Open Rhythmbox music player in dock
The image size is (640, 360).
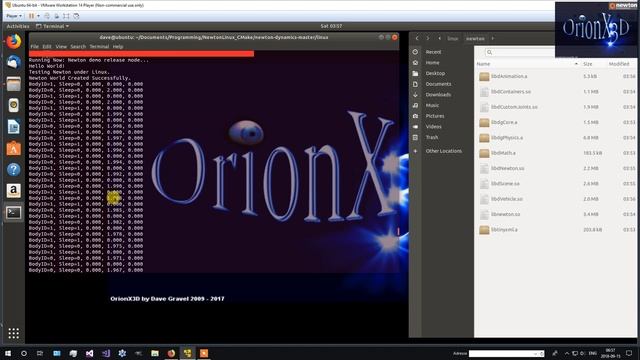[13, 105]
